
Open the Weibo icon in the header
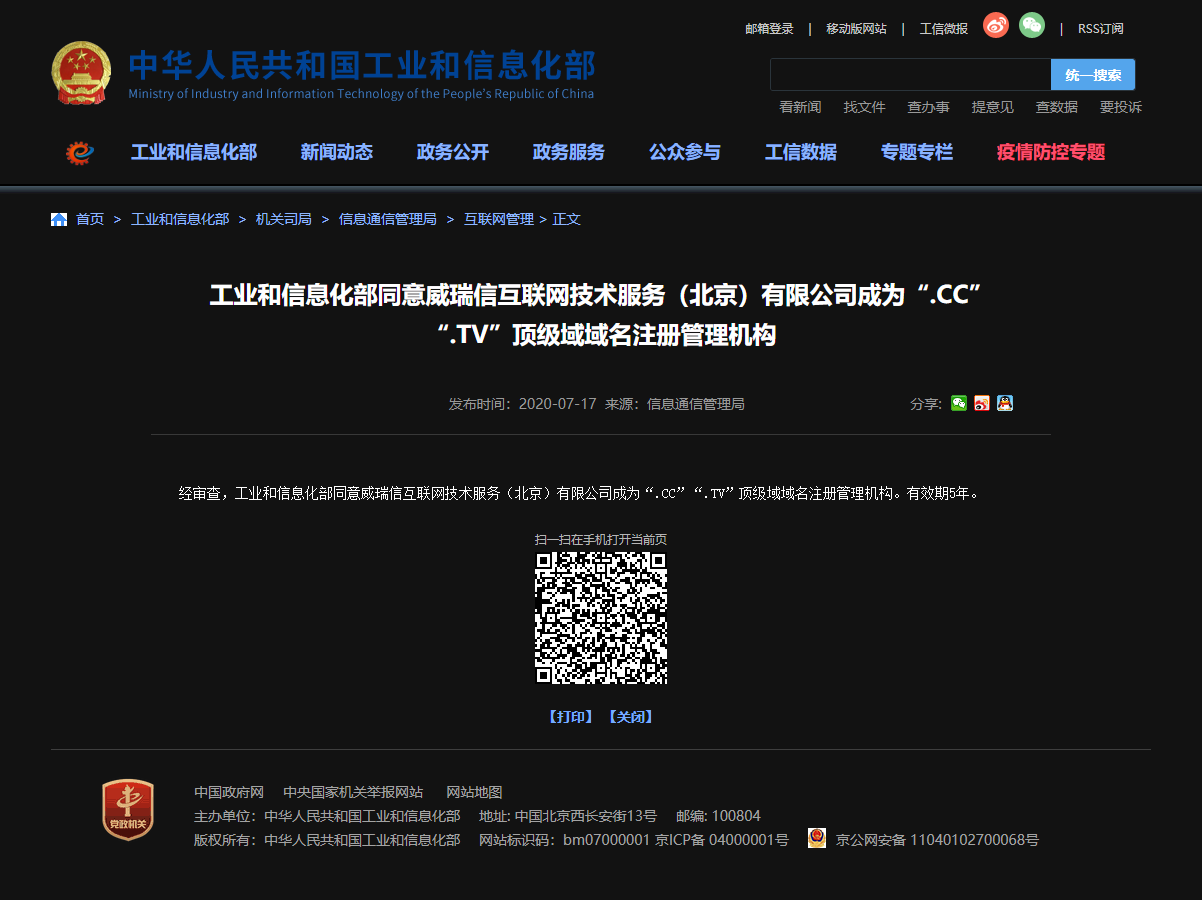pyautogui.click(x=996, y=26)
